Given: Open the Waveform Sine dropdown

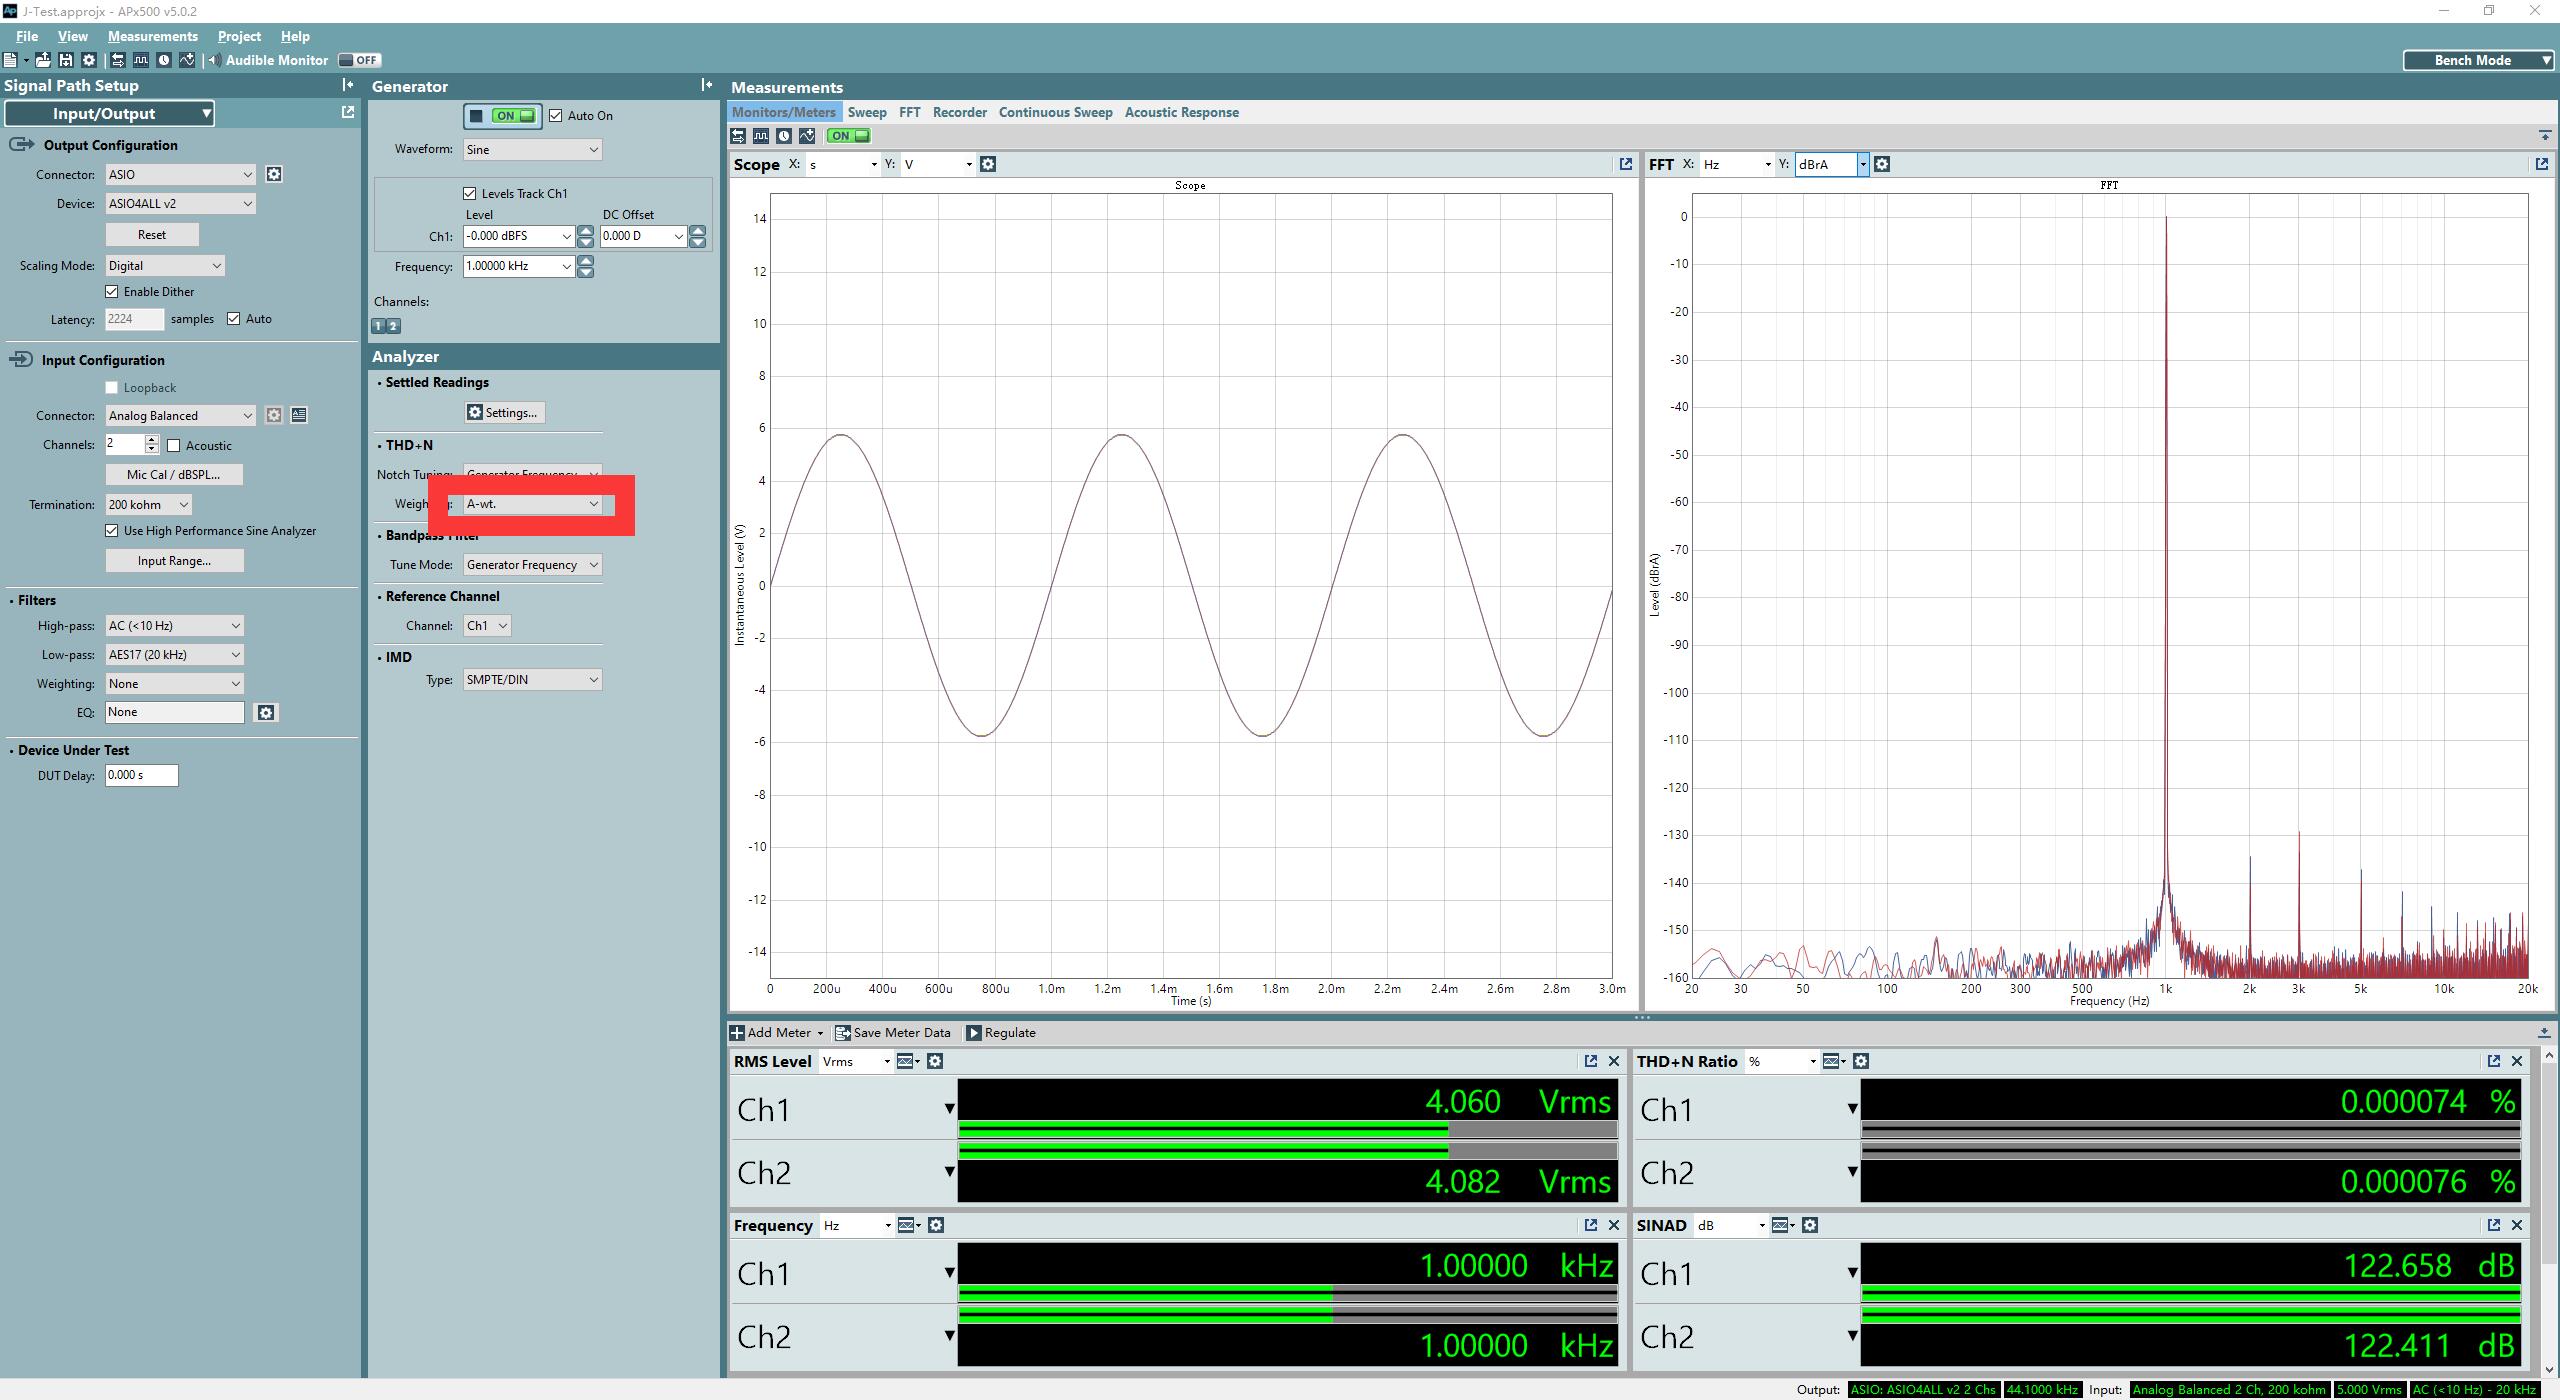Looking at the screenshot, I should tap(532, 150).
